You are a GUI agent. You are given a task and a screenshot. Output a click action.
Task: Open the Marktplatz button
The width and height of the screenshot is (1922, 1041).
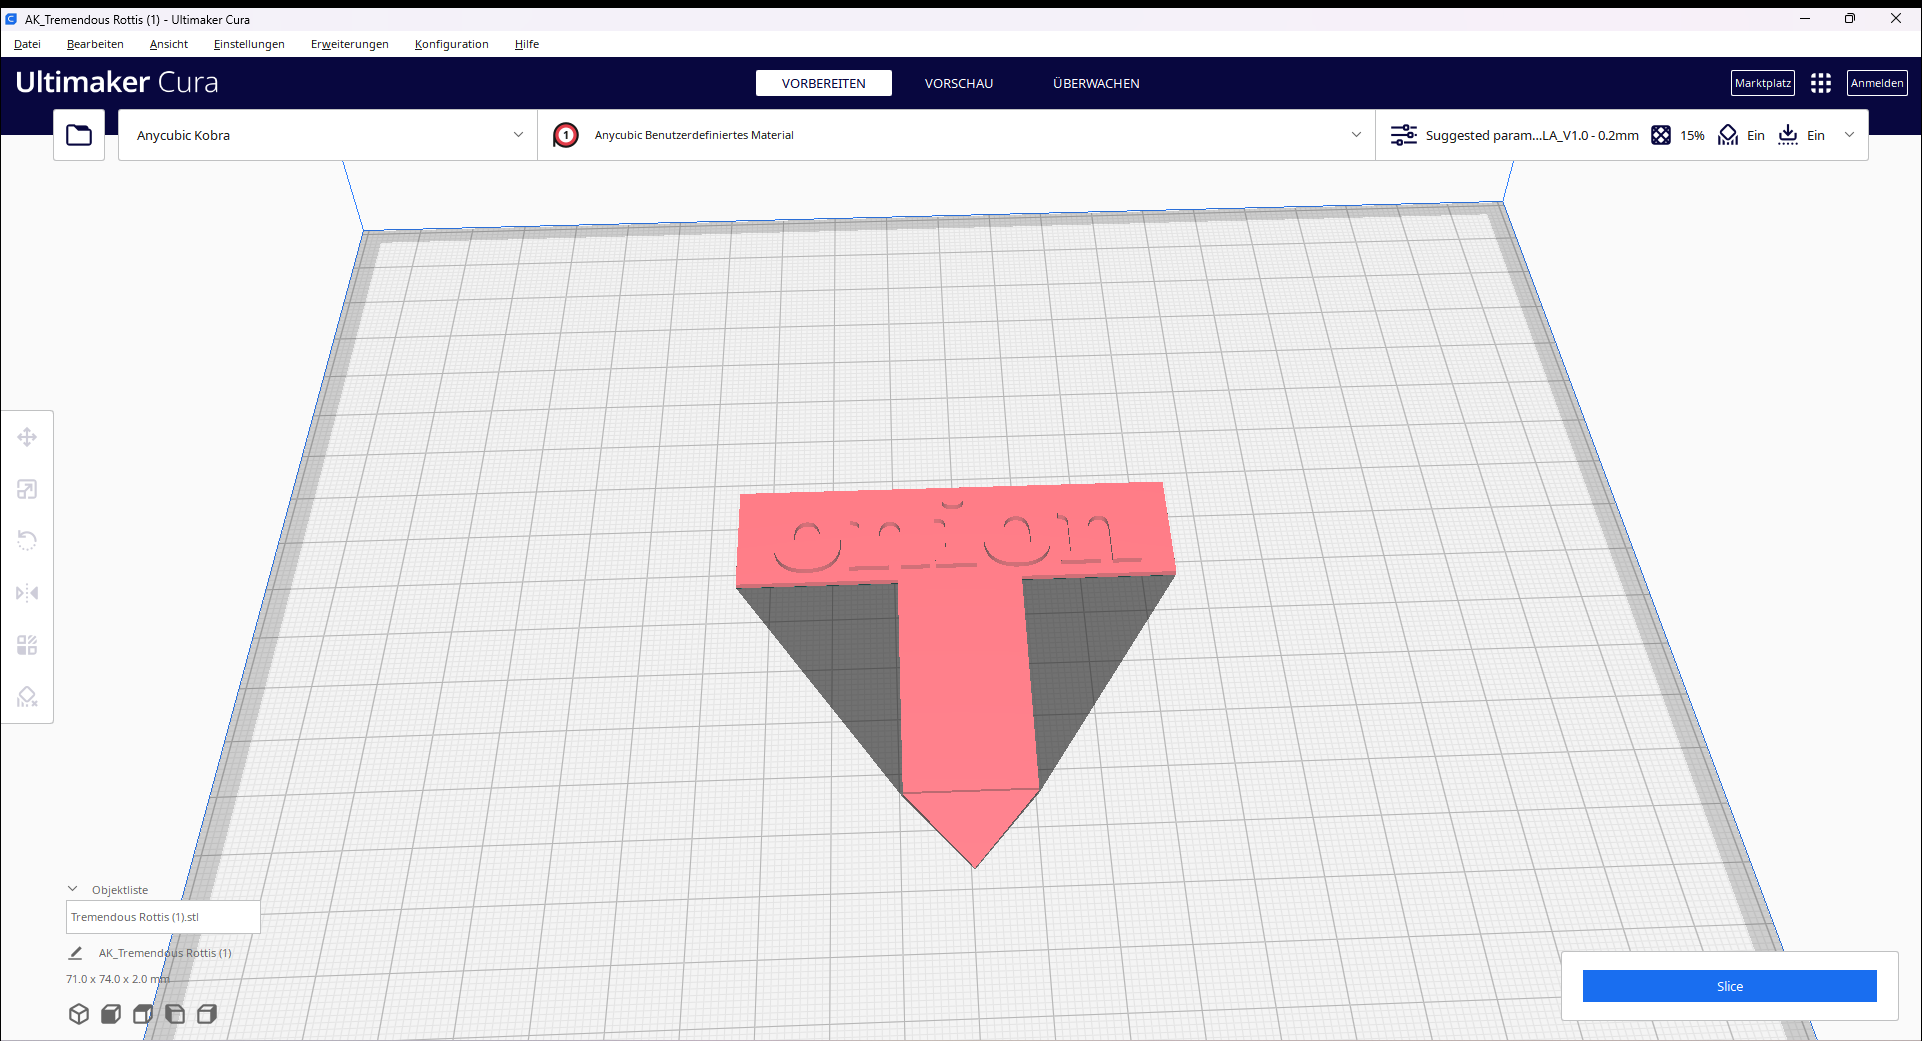(x=1763, y=83)
